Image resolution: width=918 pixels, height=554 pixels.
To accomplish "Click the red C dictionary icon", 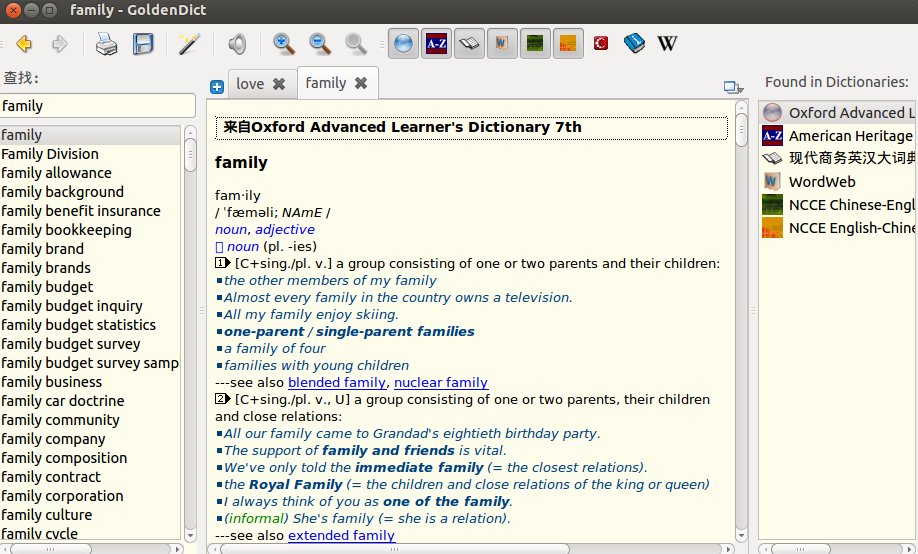I will click(x=601, y=43).
